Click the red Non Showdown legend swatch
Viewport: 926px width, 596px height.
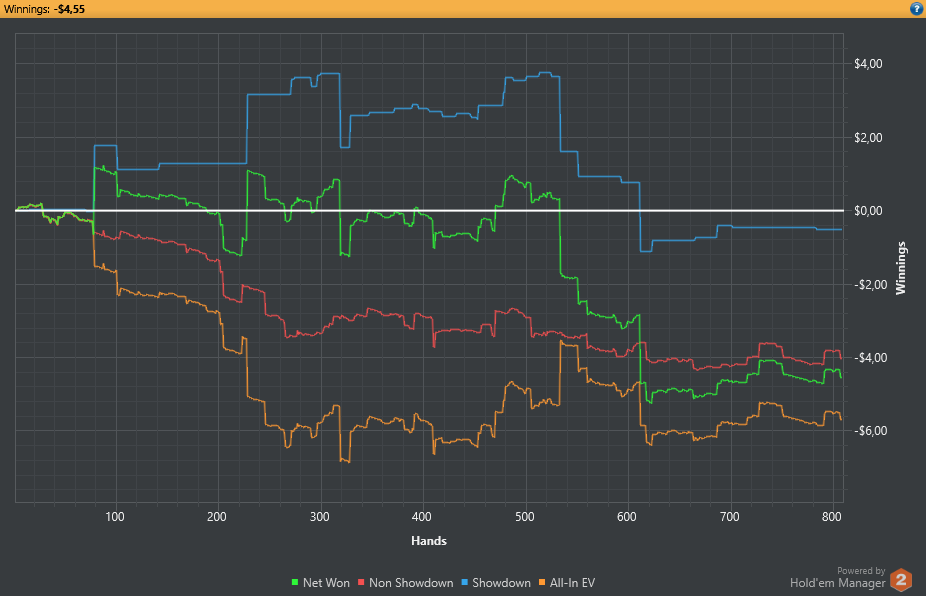361,583
